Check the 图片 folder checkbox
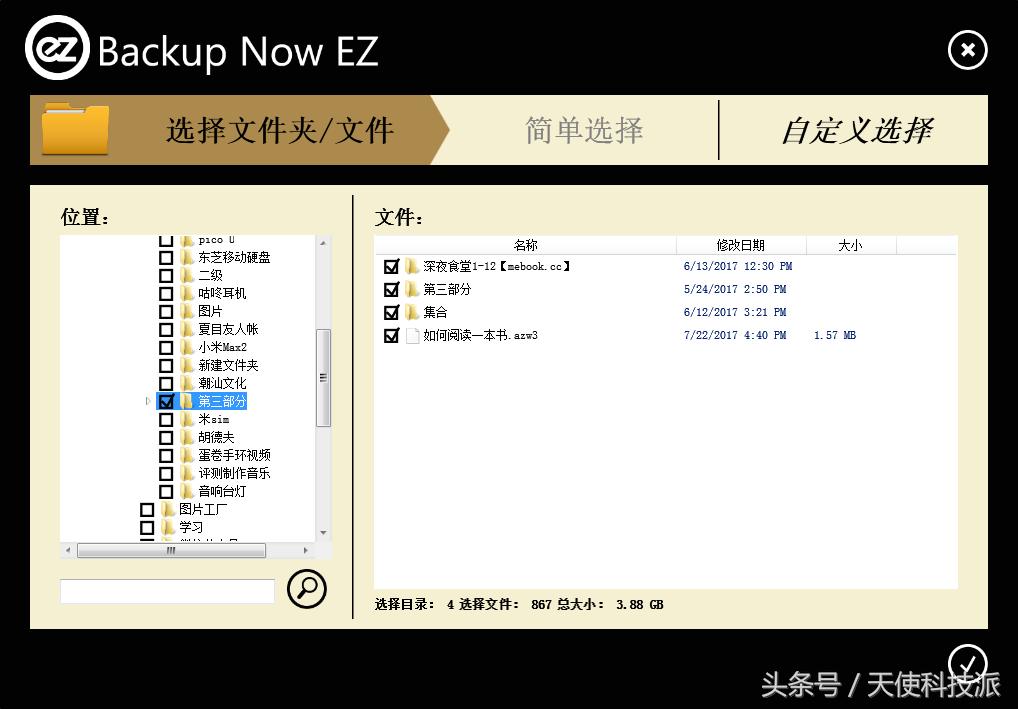This screenshot has height=709, width=1018. point(166,312)
